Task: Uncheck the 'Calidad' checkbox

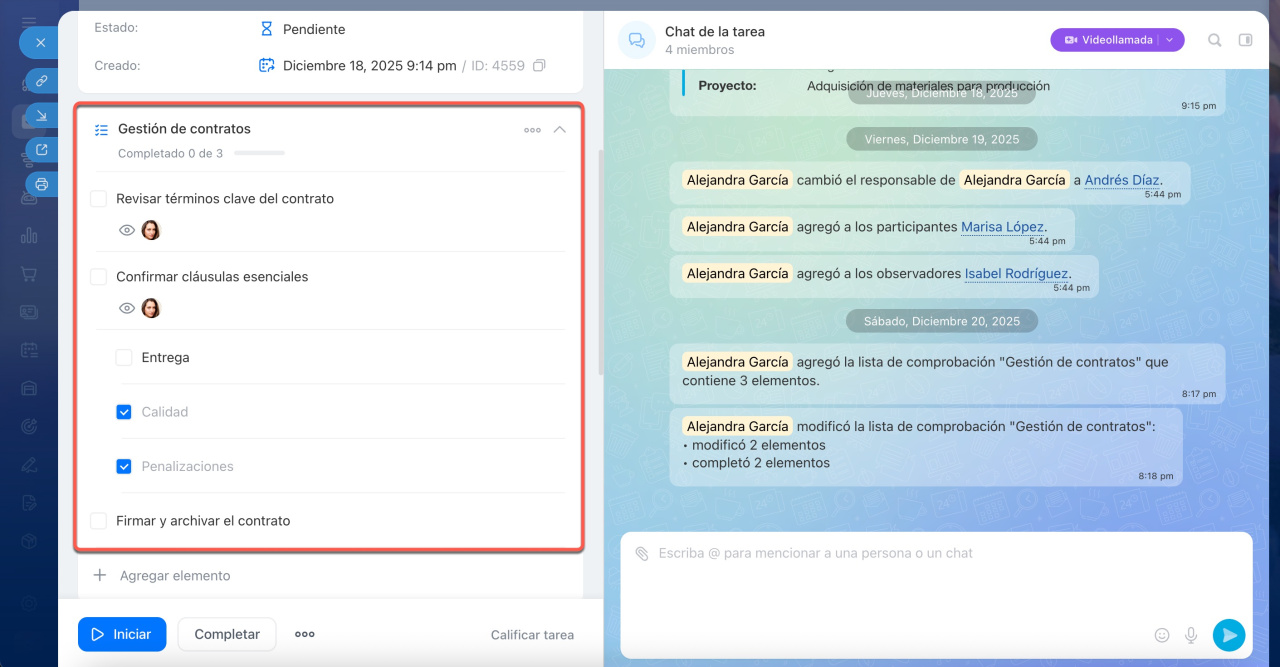Action: coord(124,412)
